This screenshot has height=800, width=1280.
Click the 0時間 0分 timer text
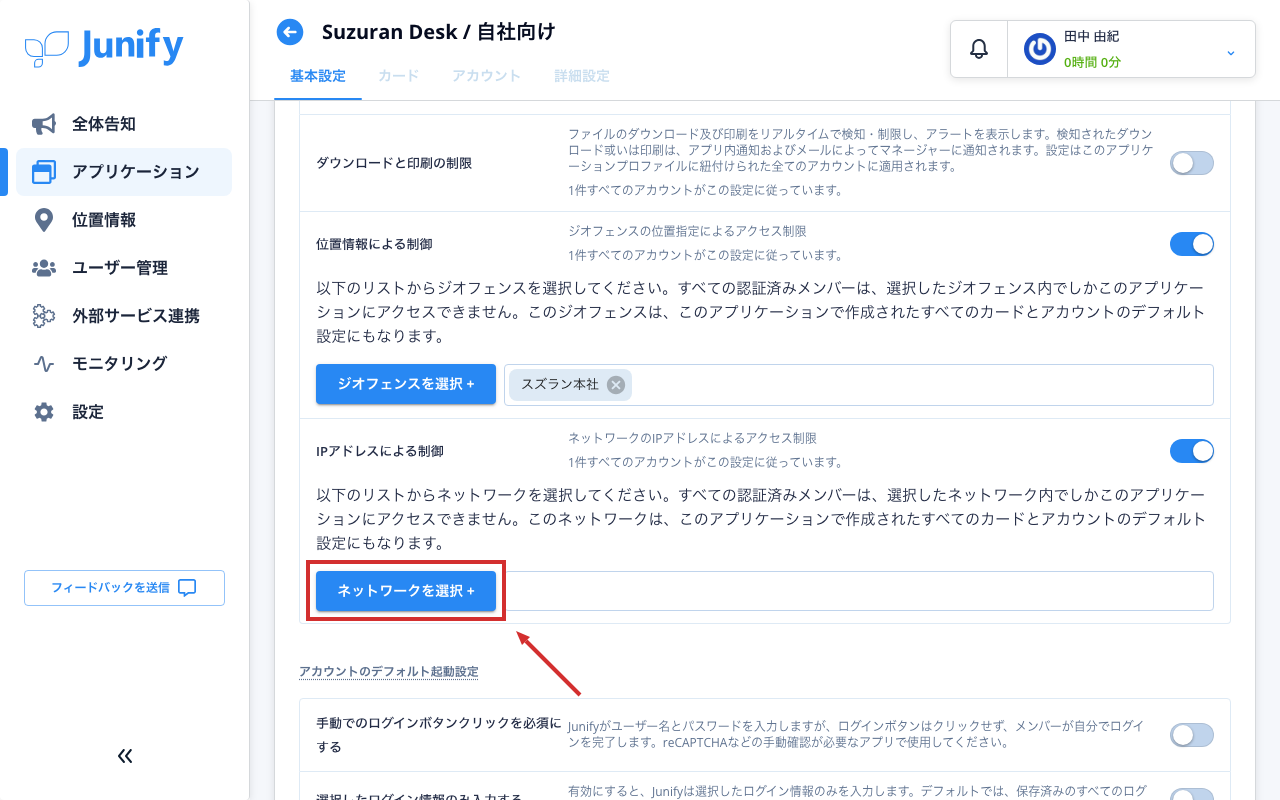(x=1092, y=62)
